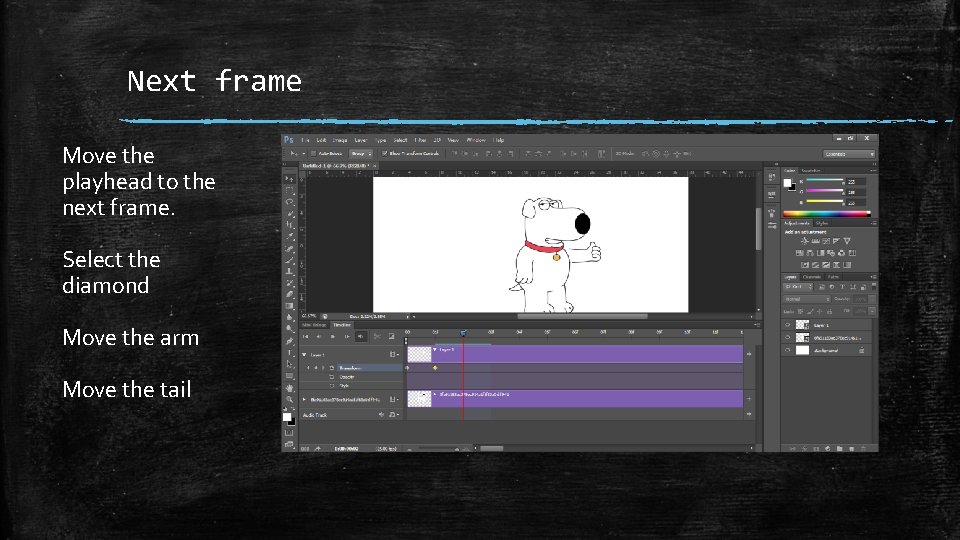Hide the Background layer using its eye
The width and height of the screenshot is (960, 540).
[x=788, y=350]
